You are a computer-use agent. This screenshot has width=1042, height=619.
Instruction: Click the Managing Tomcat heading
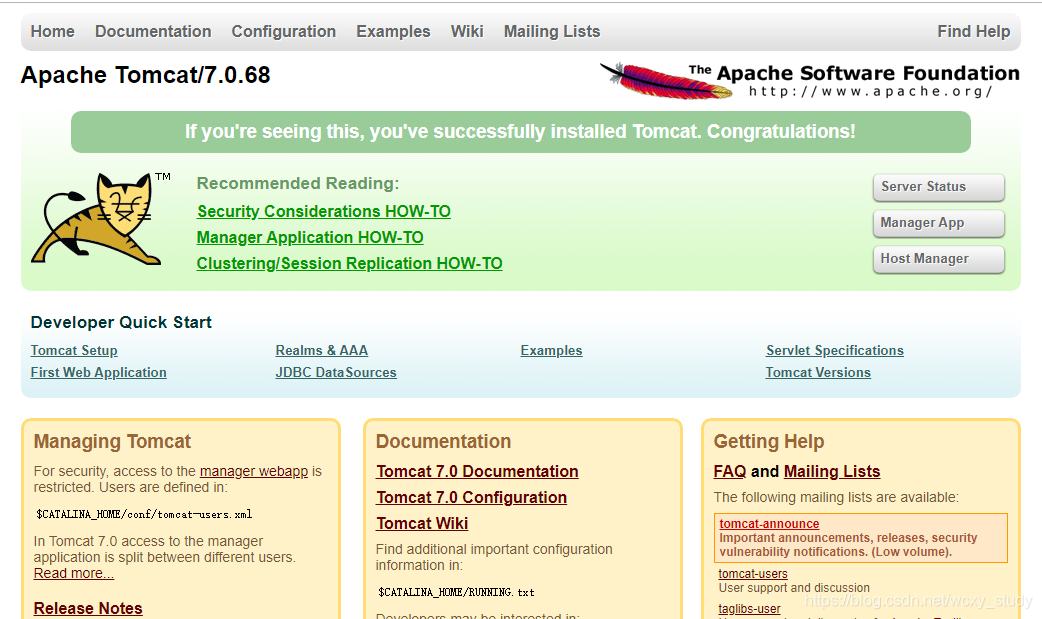[x=112, y=441]
